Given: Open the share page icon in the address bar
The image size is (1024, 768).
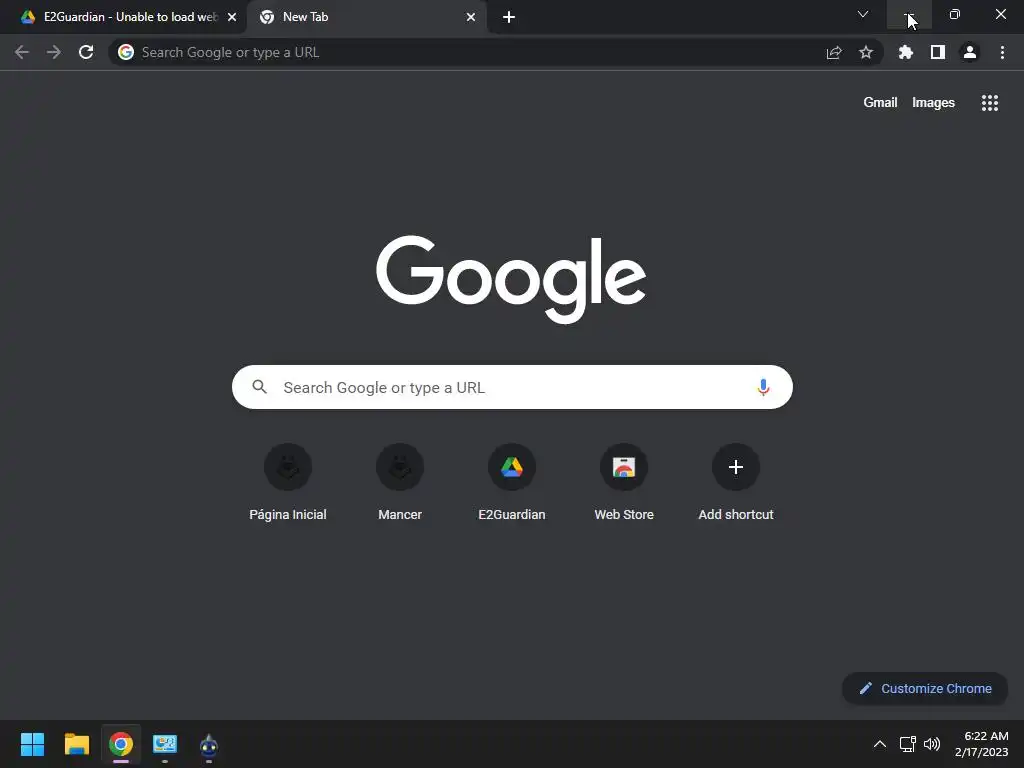Looking at the screenshot, I should click(x=834, y=53).
